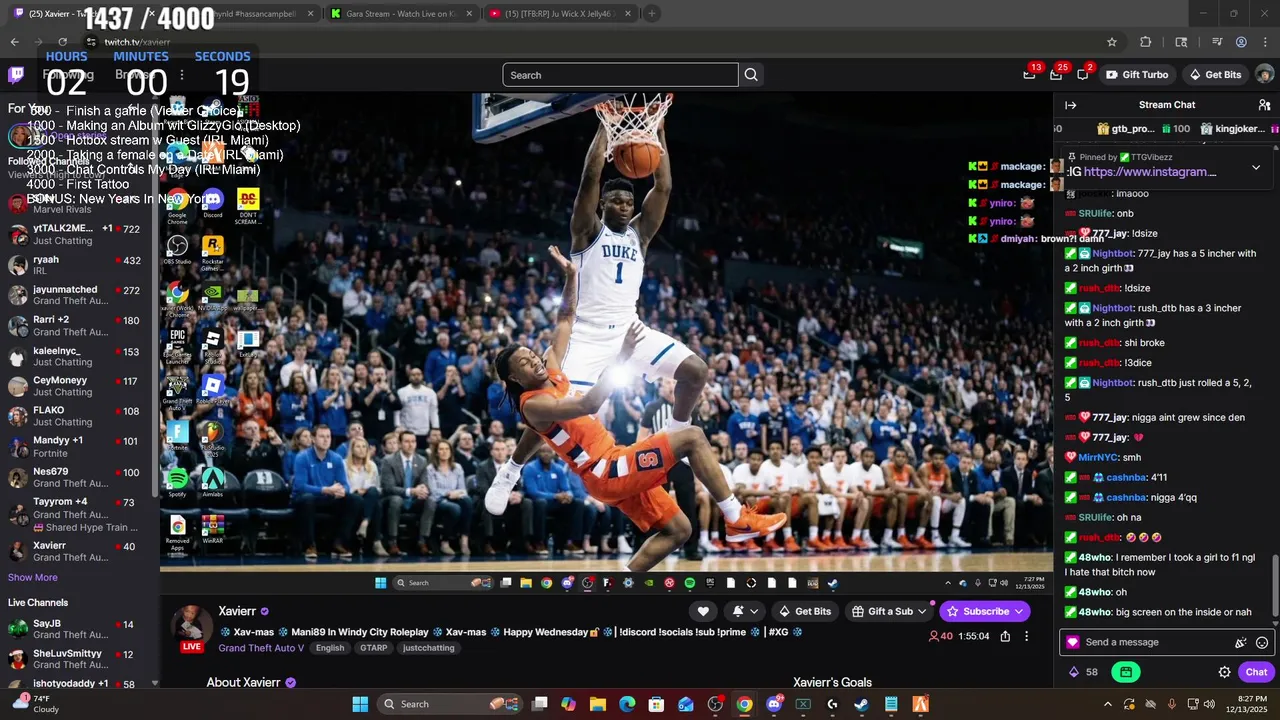Open FLAKO channel in sidebar
1280x720 pixels.
(75, 416)
